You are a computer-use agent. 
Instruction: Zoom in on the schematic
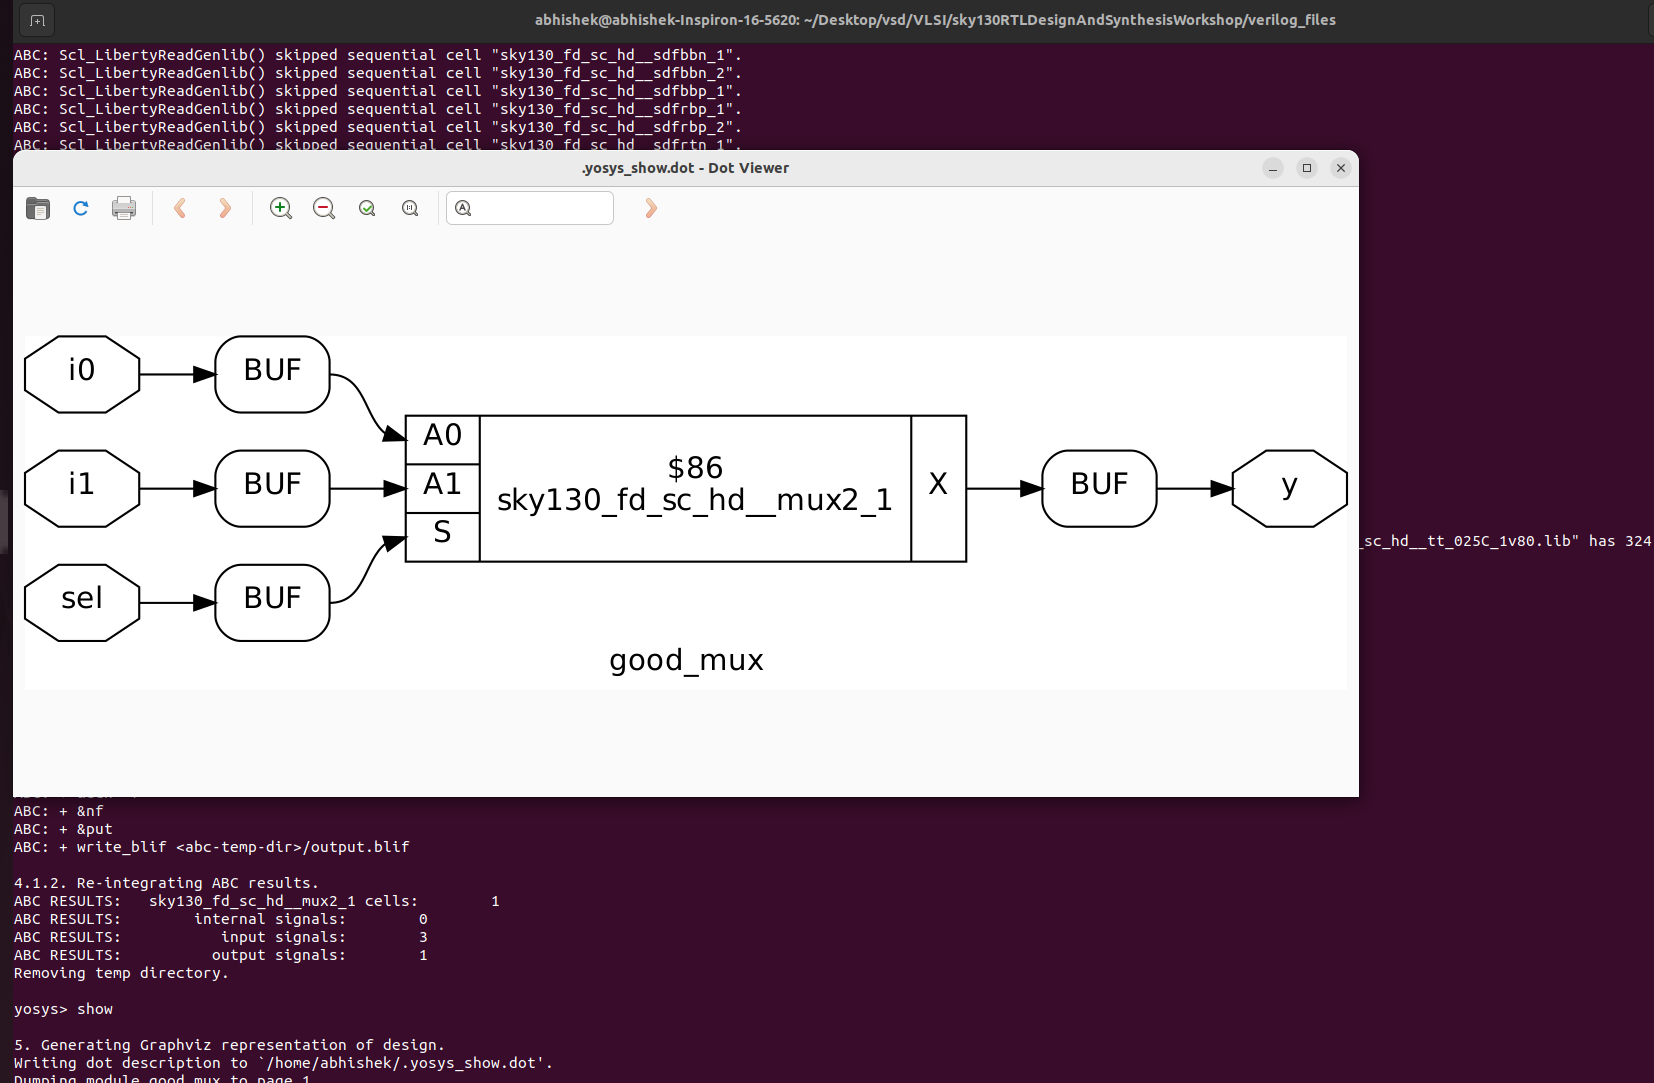coord(281,208)
